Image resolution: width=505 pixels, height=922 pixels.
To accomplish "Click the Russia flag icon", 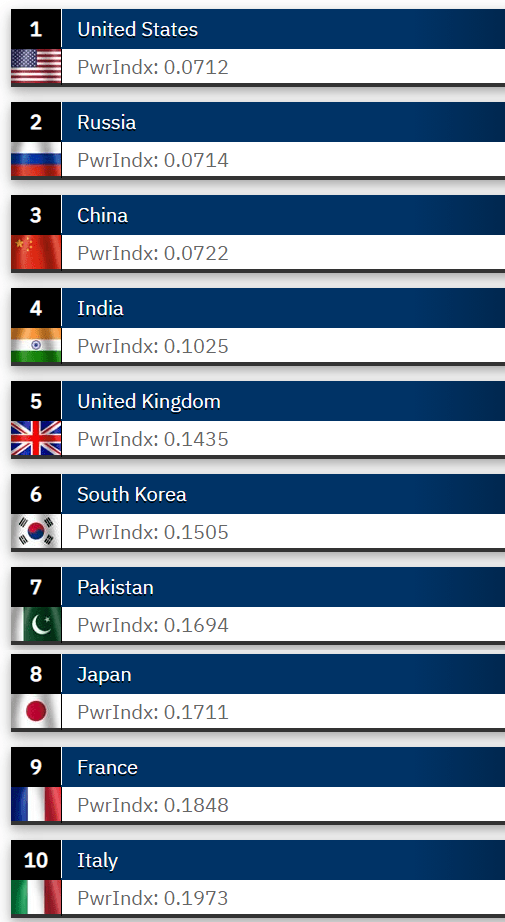I will pyautogui.click(x=36, y=159).
